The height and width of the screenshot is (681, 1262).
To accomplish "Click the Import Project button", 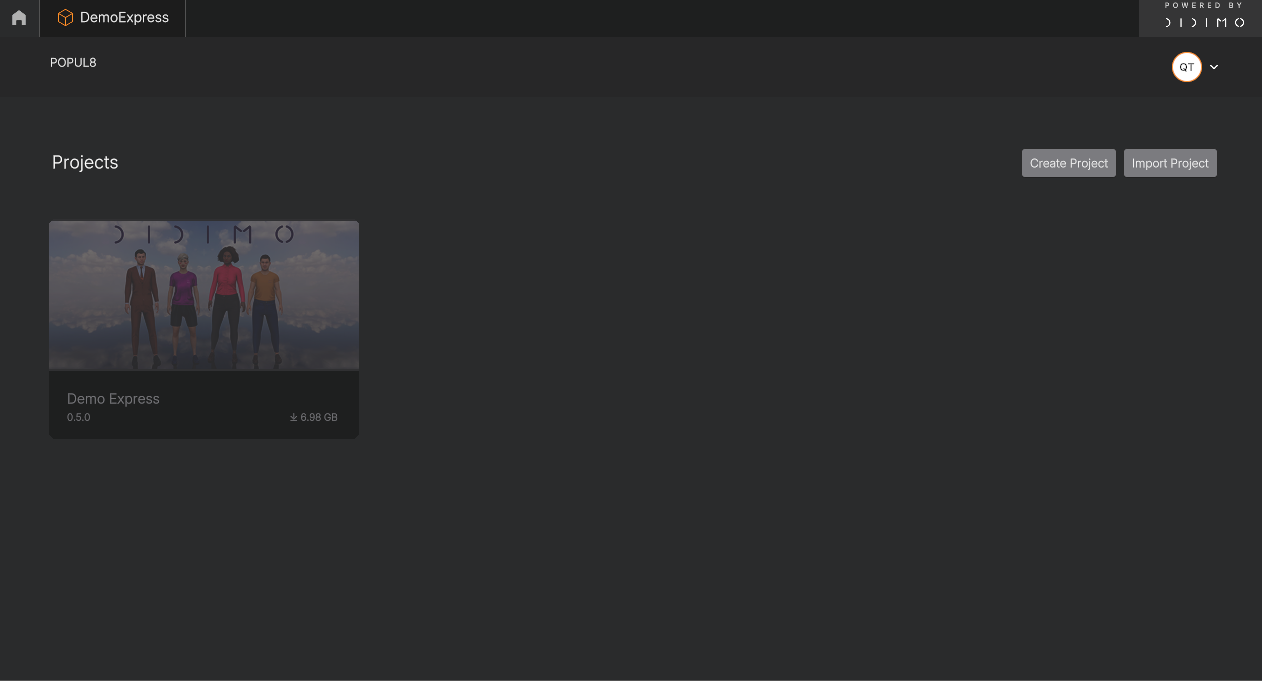I will (x=1170, y=163).
